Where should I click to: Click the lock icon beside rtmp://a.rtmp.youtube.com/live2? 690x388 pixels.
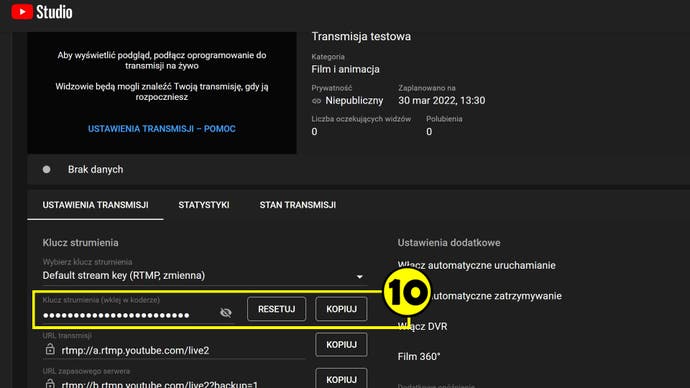[x=50, y=350]
